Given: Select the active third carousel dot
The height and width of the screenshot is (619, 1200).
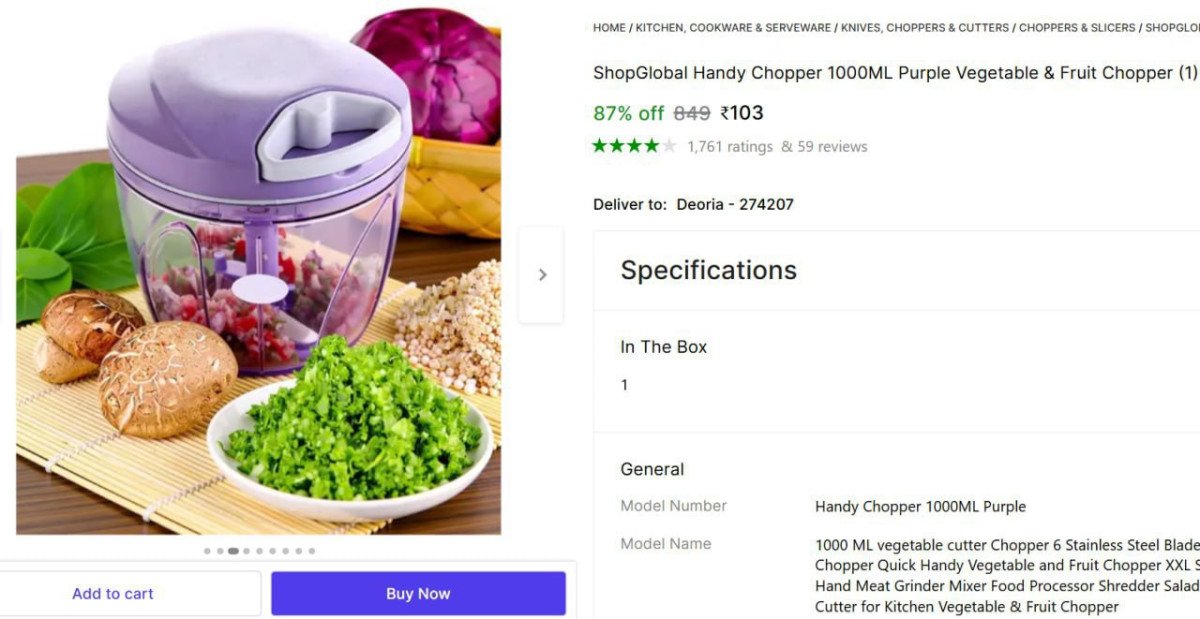Looking at the screenshot, I should (233, 551).
